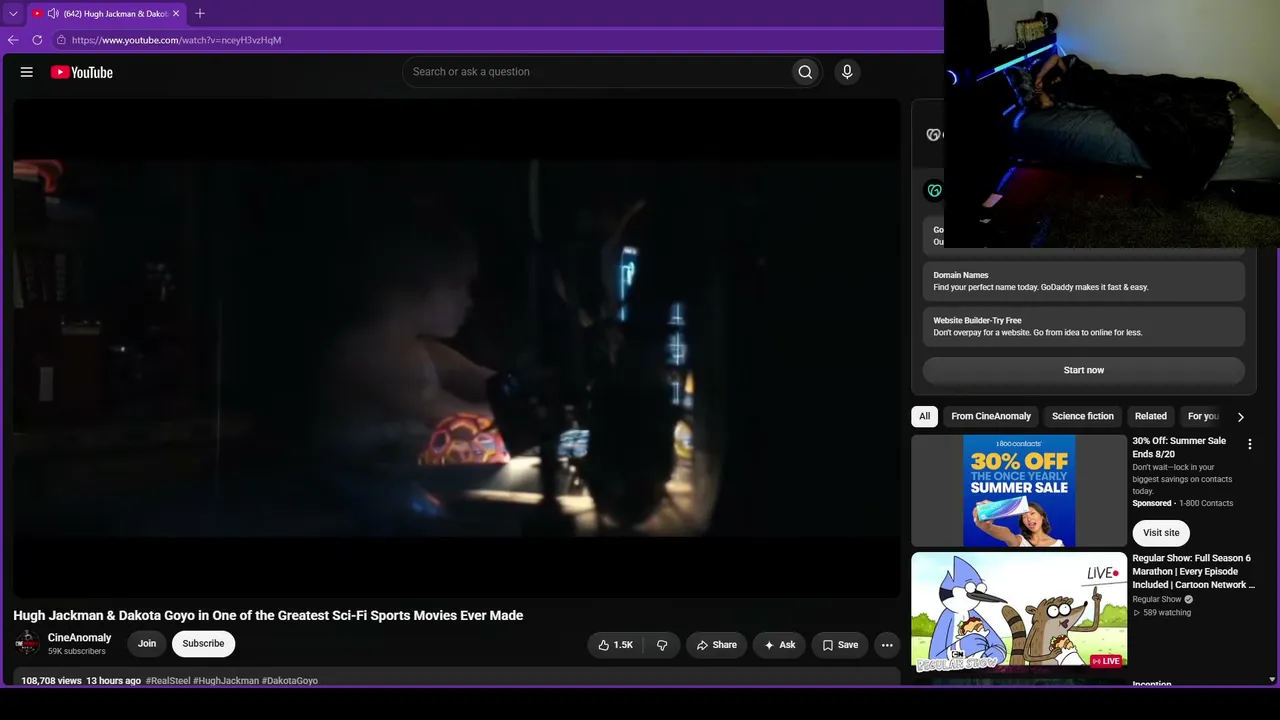The image size is (1280, 720).
Task: Subscribe to CineAnomaly
Action: click(203, 644)
